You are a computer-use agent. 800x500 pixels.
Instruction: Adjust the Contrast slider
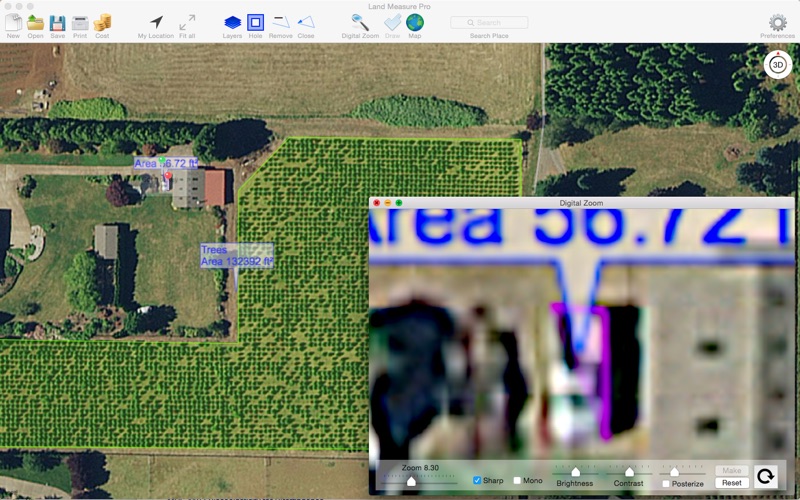point(630,471)
